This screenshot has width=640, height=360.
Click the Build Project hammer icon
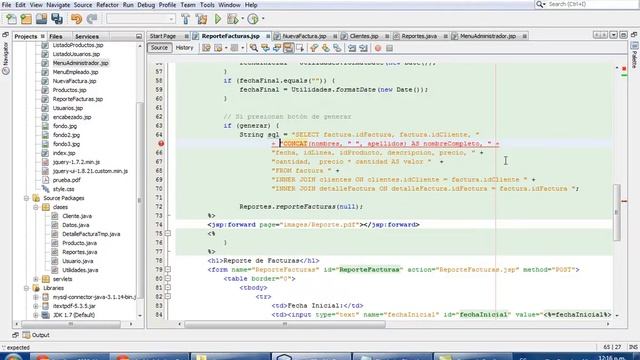coord(186,19)
